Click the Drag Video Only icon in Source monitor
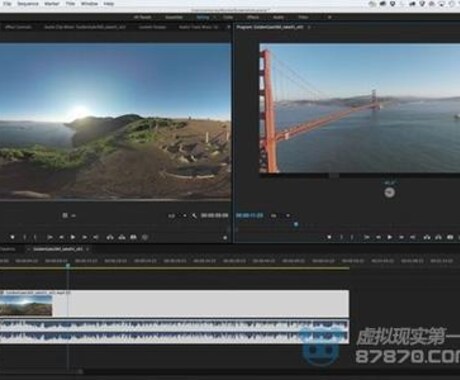 pyautogui.click(x=65, y=216)
